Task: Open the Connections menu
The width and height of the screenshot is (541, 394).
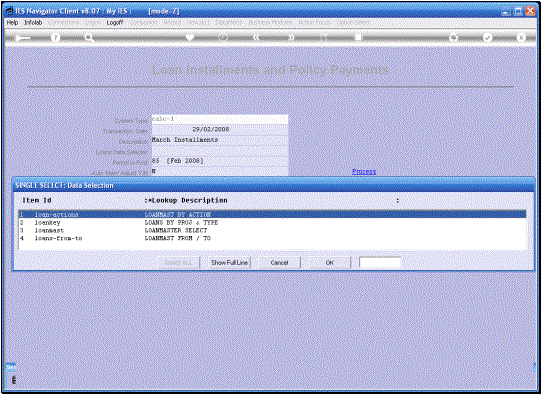Action: 64,22
